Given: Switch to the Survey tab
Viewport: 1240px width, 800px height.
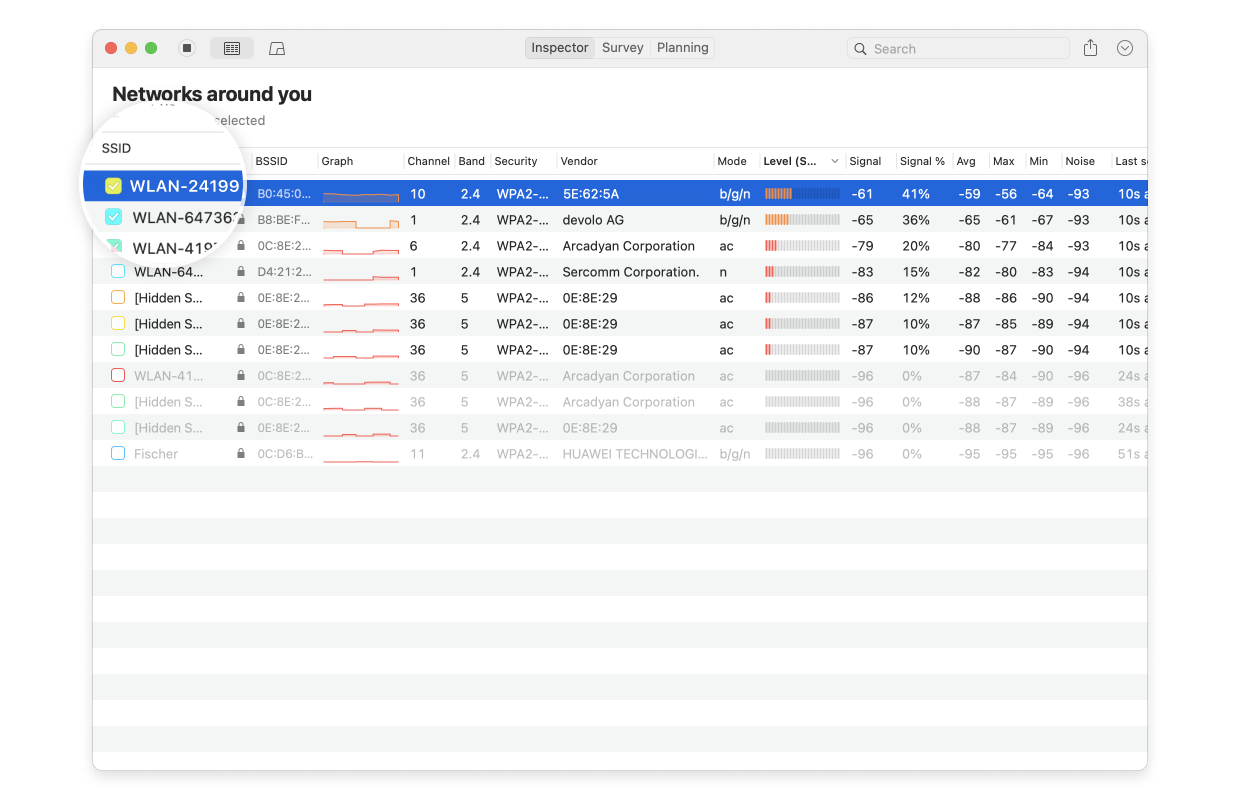Looking at the screenshot, I should pyautogui.click(x=622, y=47).
